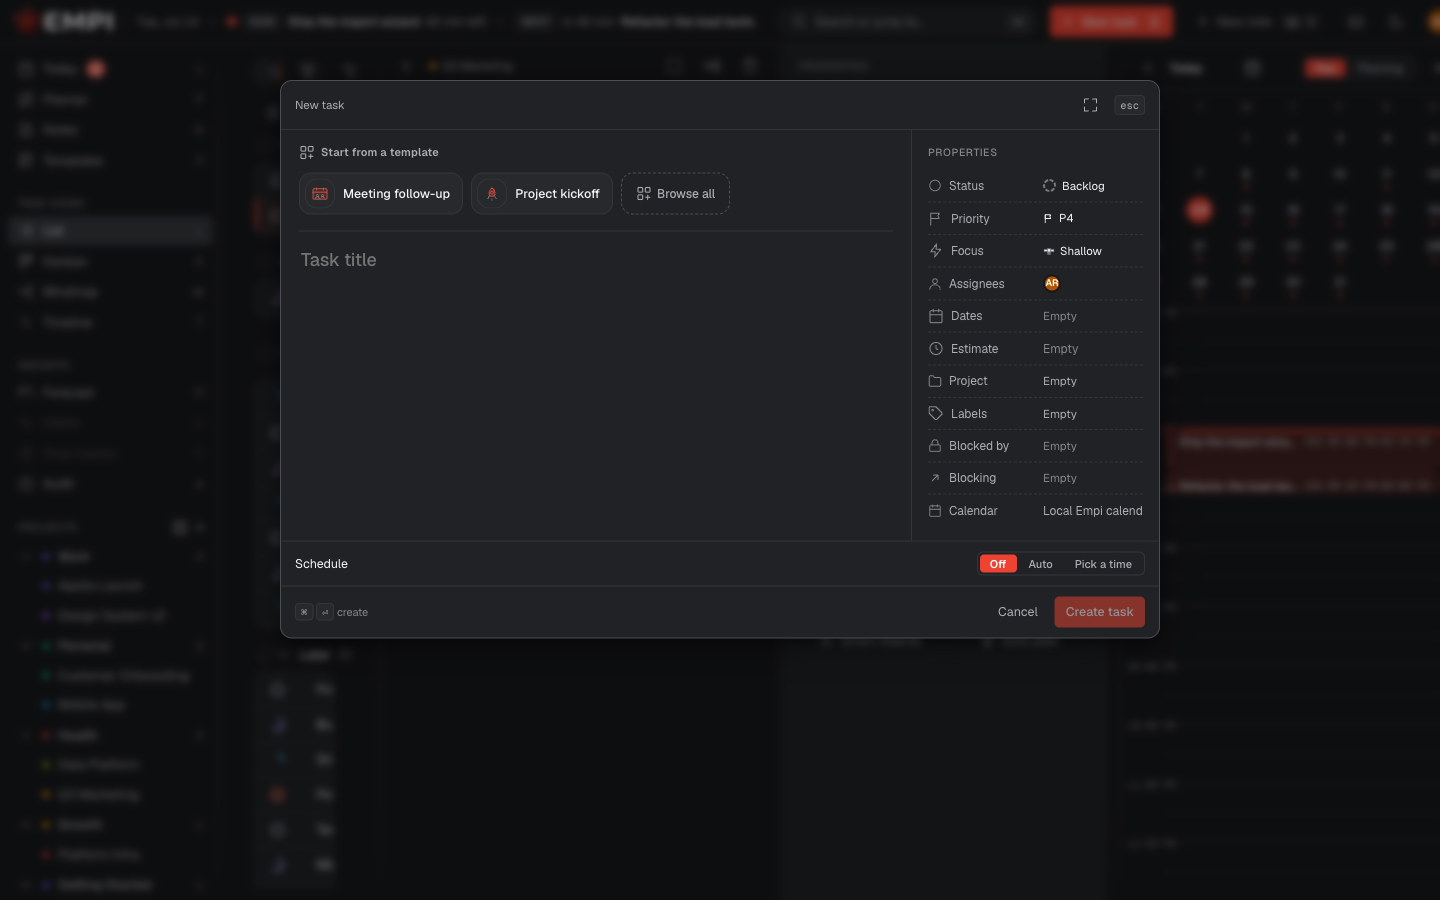Viewport: 1440px width, 900px height.
Task: Choose the Project kickoff template
Action: 542,194
